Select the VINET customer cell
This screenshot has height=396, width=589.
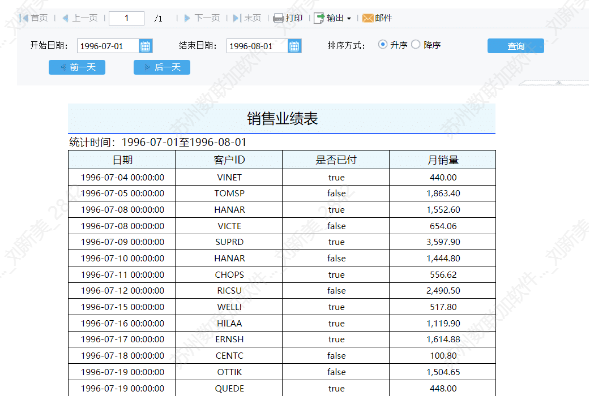229,177
